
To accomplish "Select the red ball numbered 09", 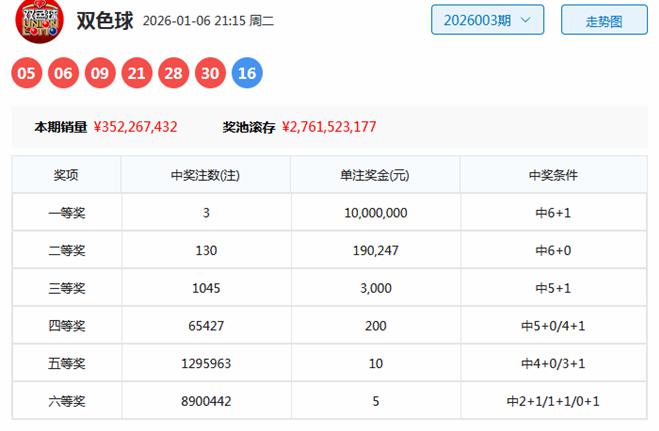I will 100,72.
